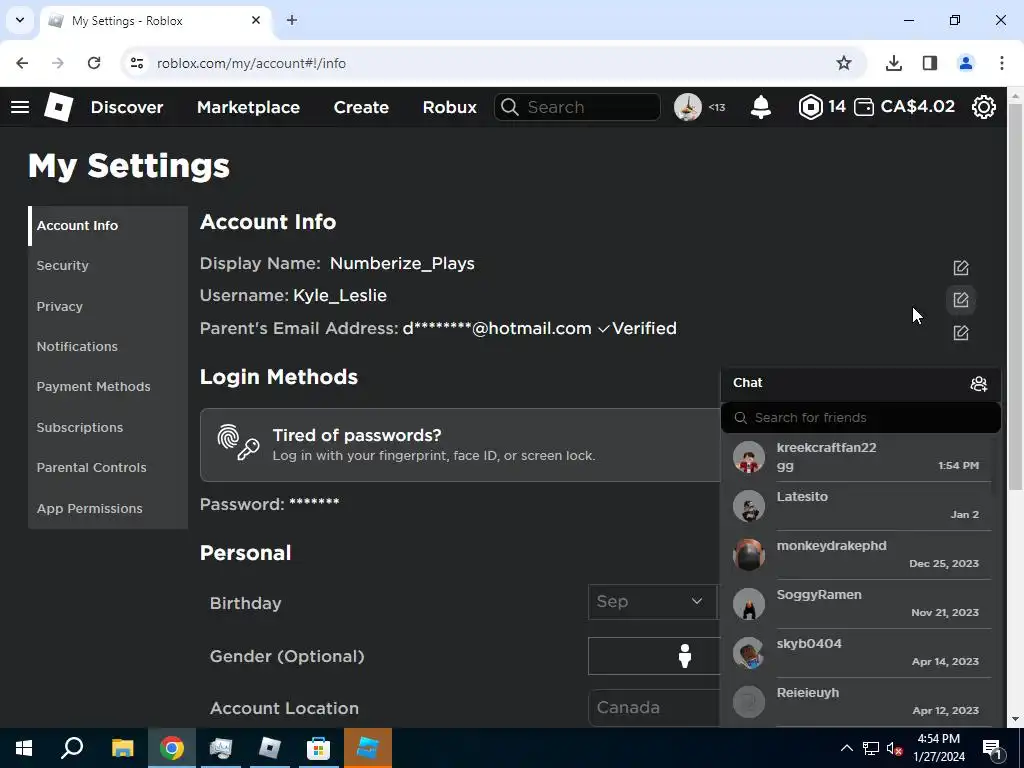This screenshot has width=1024, height=768.
Task: Edit the Display Name with pencil icon
Action: click(961, 268)
